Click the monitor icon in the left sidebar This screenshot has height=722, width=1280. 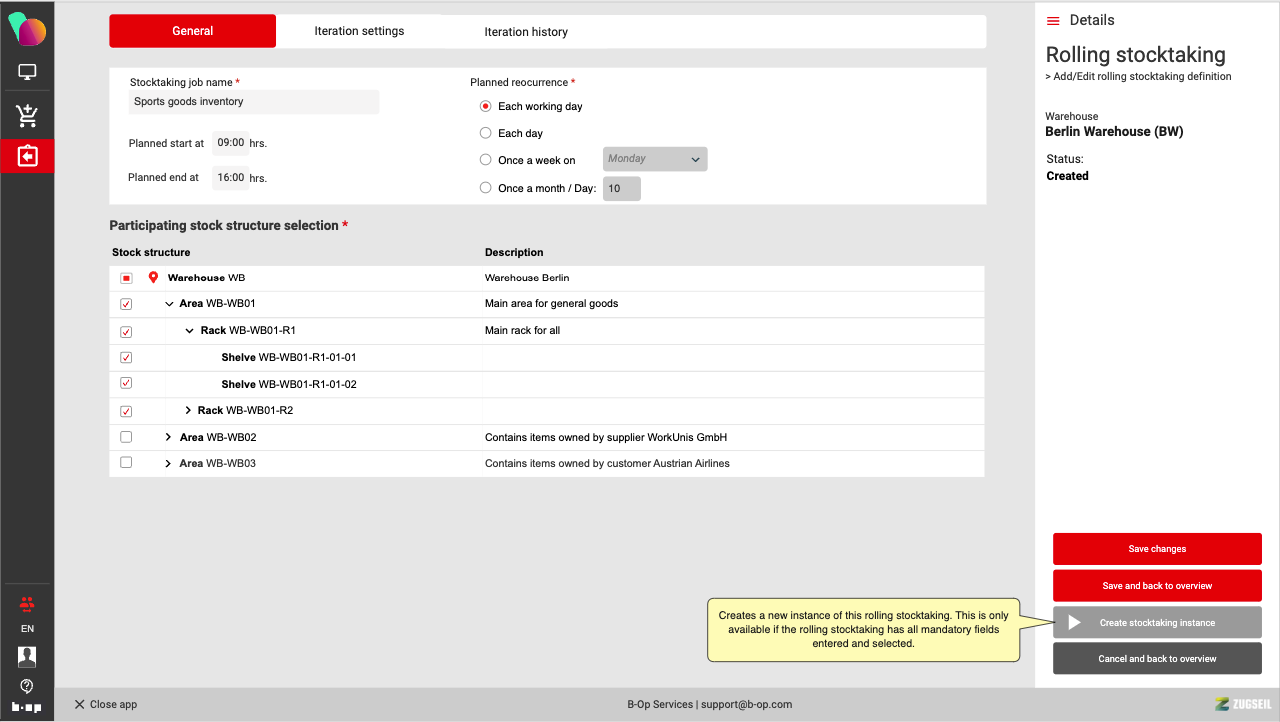pyautogui.click(x=27, y=72)
